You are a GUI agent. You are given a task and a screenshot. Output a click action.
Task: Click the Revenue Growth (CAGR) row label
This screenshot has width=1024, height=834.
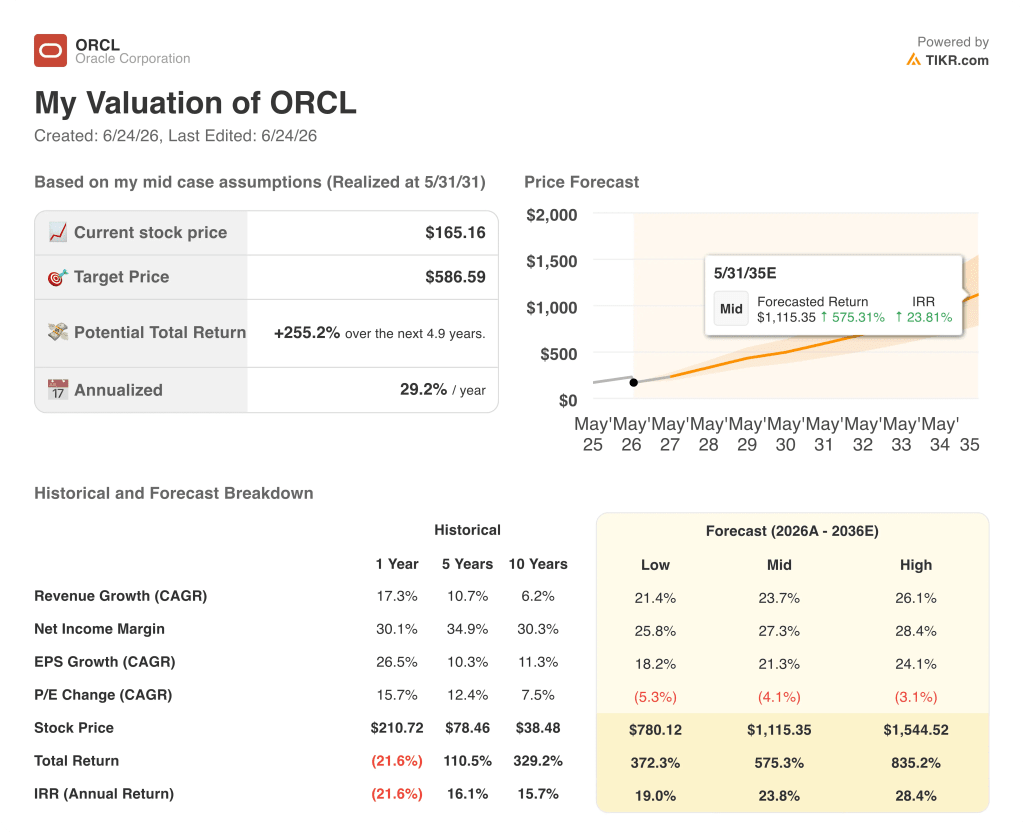point(121,596)
